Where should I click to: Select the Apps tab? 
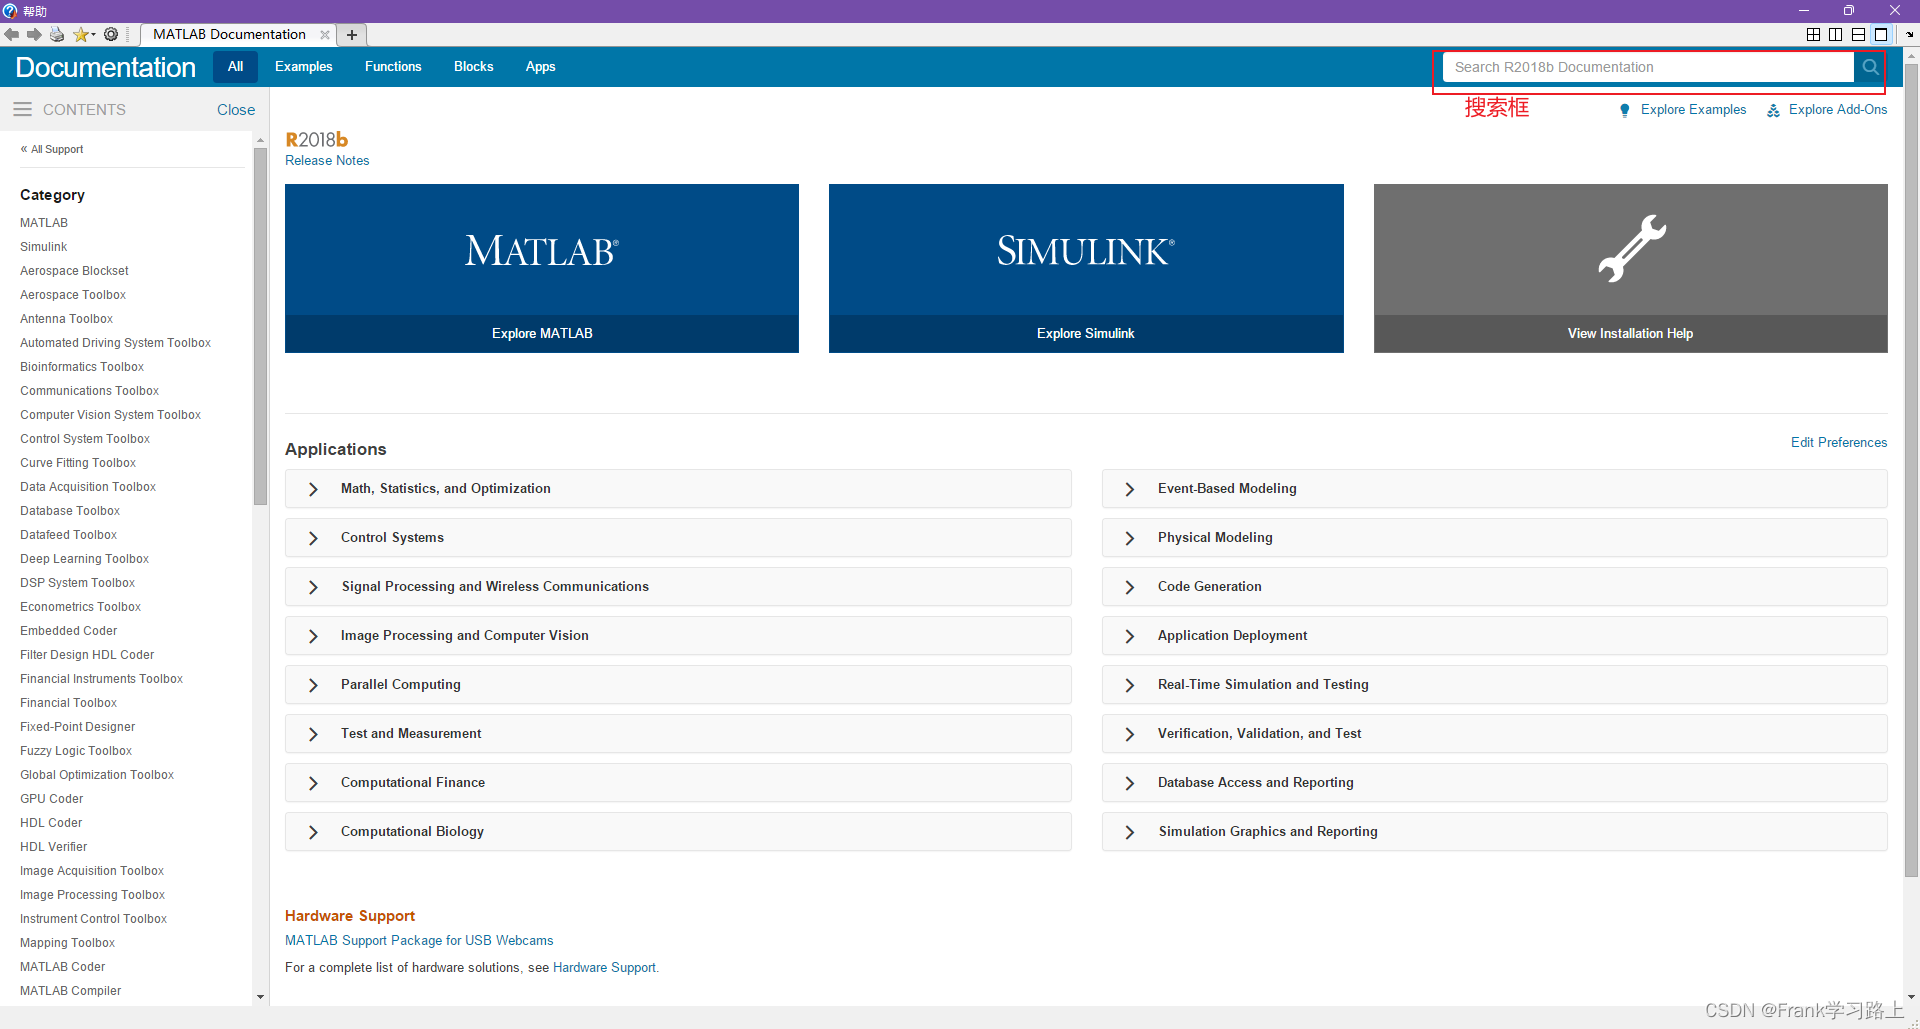click(x=540, y=67)
